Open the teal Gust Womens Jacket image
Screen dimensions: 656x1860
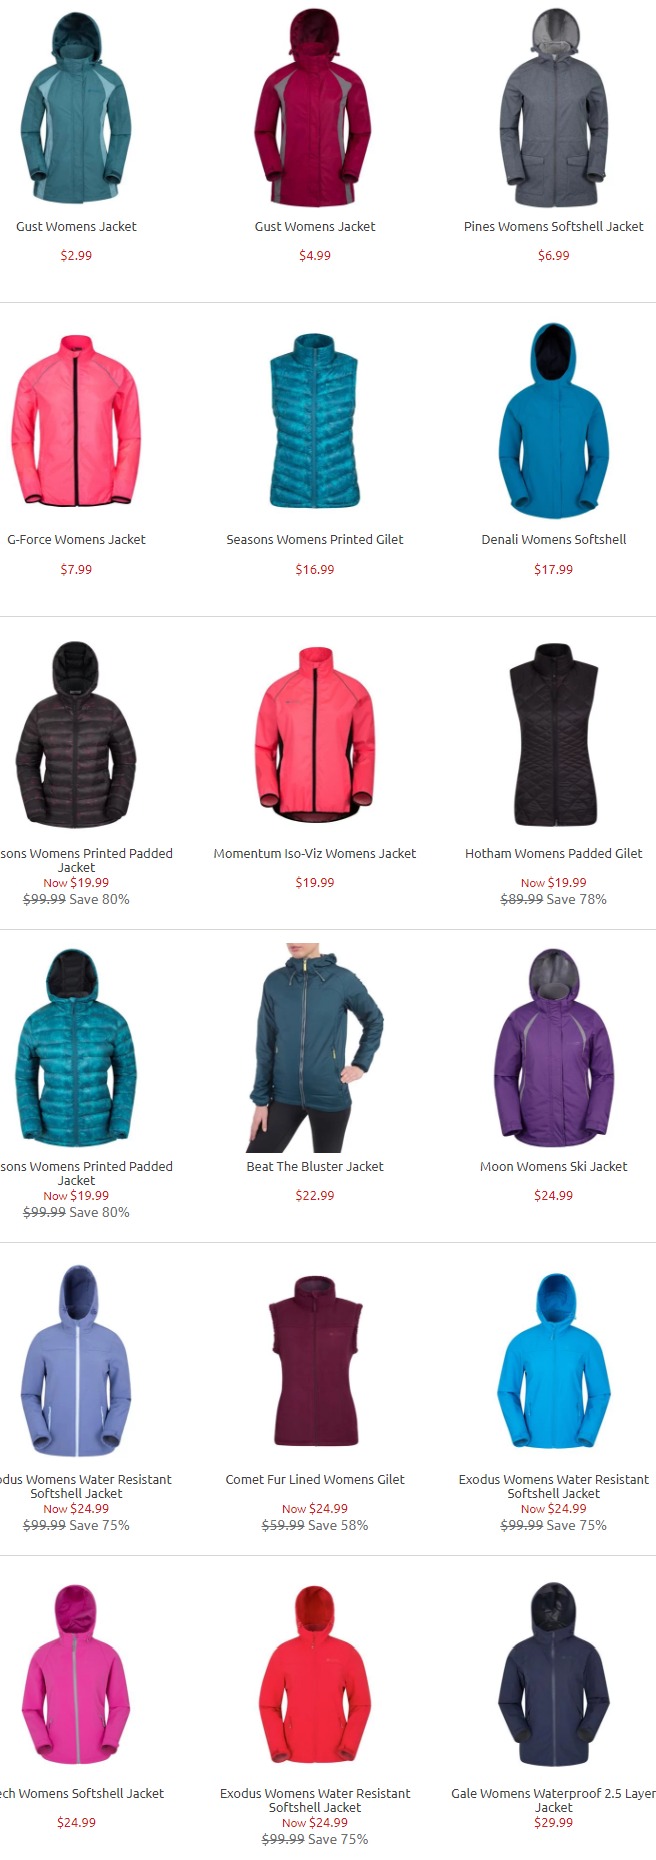tap(75, 108)
